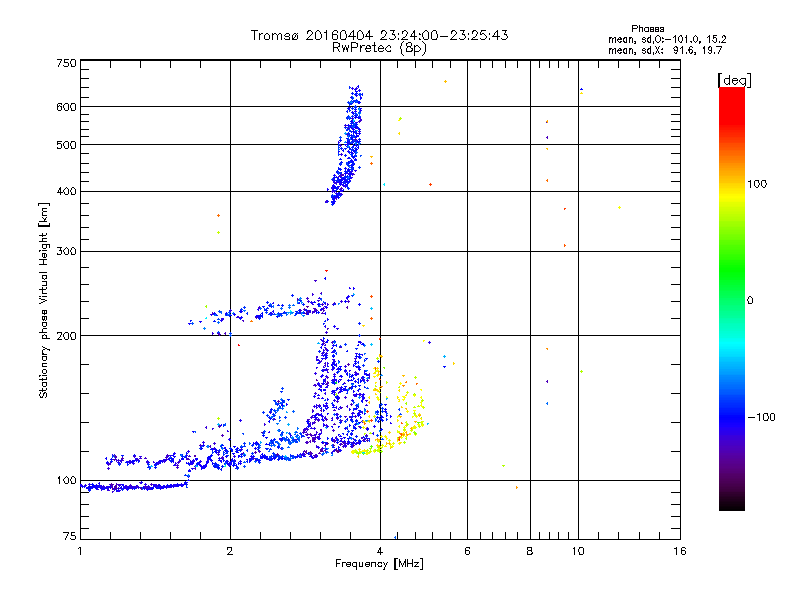The height and width of the screenshot is (600, 800).
Task: Click the 'Phases' statistics heading
Action: pyautogui.click(x=647, y=29)
